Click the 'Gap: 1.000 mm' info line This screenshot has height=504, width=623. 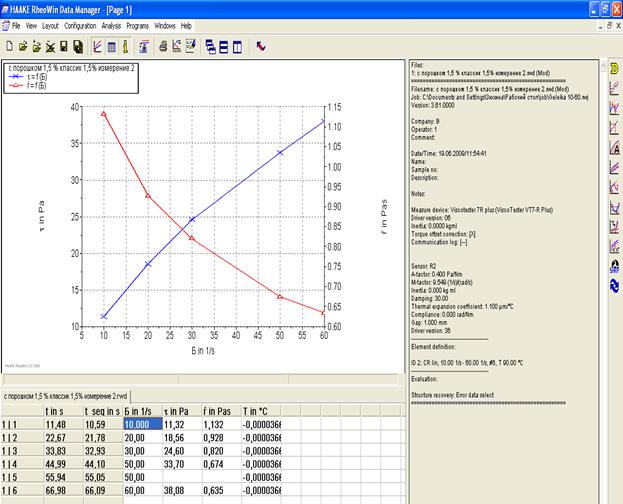(x=429, y=322)
